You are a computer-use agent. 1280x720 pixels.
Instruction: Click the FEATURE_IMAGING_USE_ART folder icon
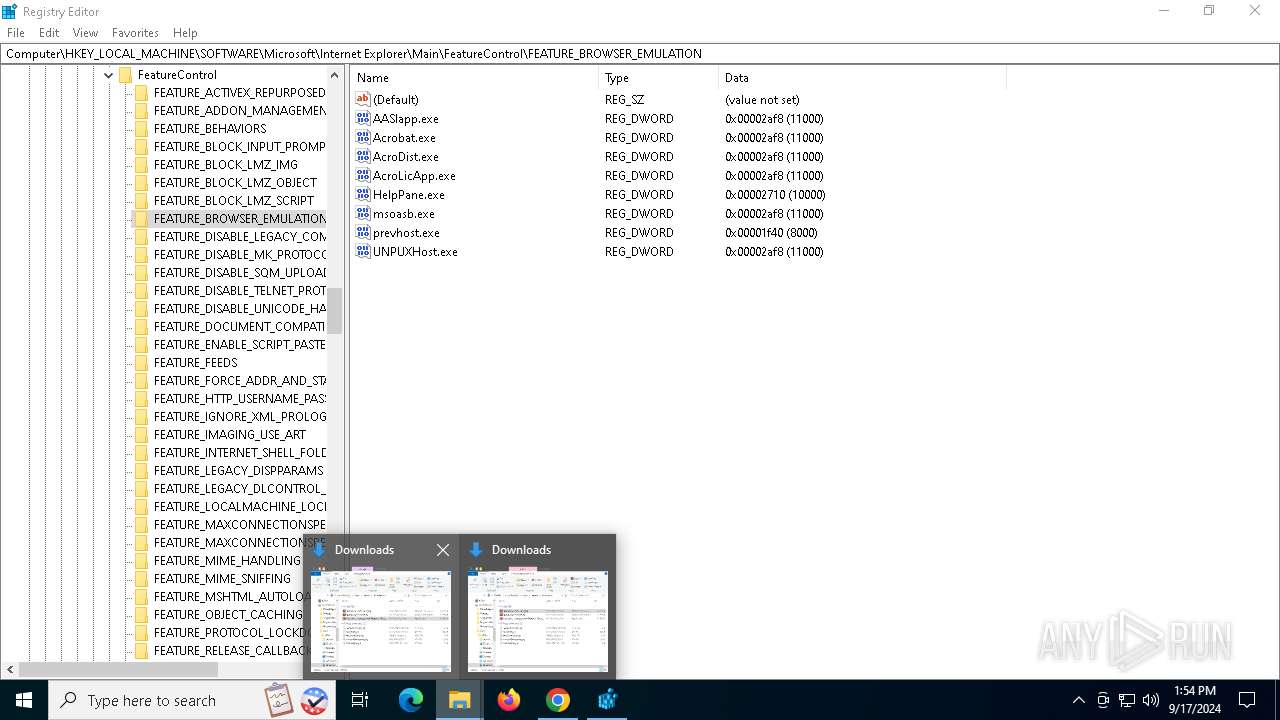(x=141, y=435)
